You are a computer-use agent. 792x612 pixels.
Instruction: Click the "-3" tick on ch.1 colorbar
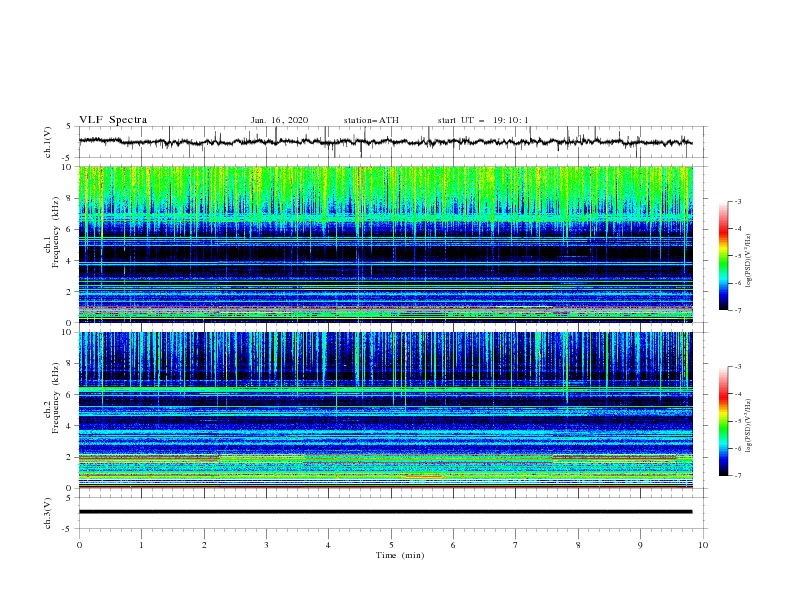pyautogui.click(x=737, y=201)
